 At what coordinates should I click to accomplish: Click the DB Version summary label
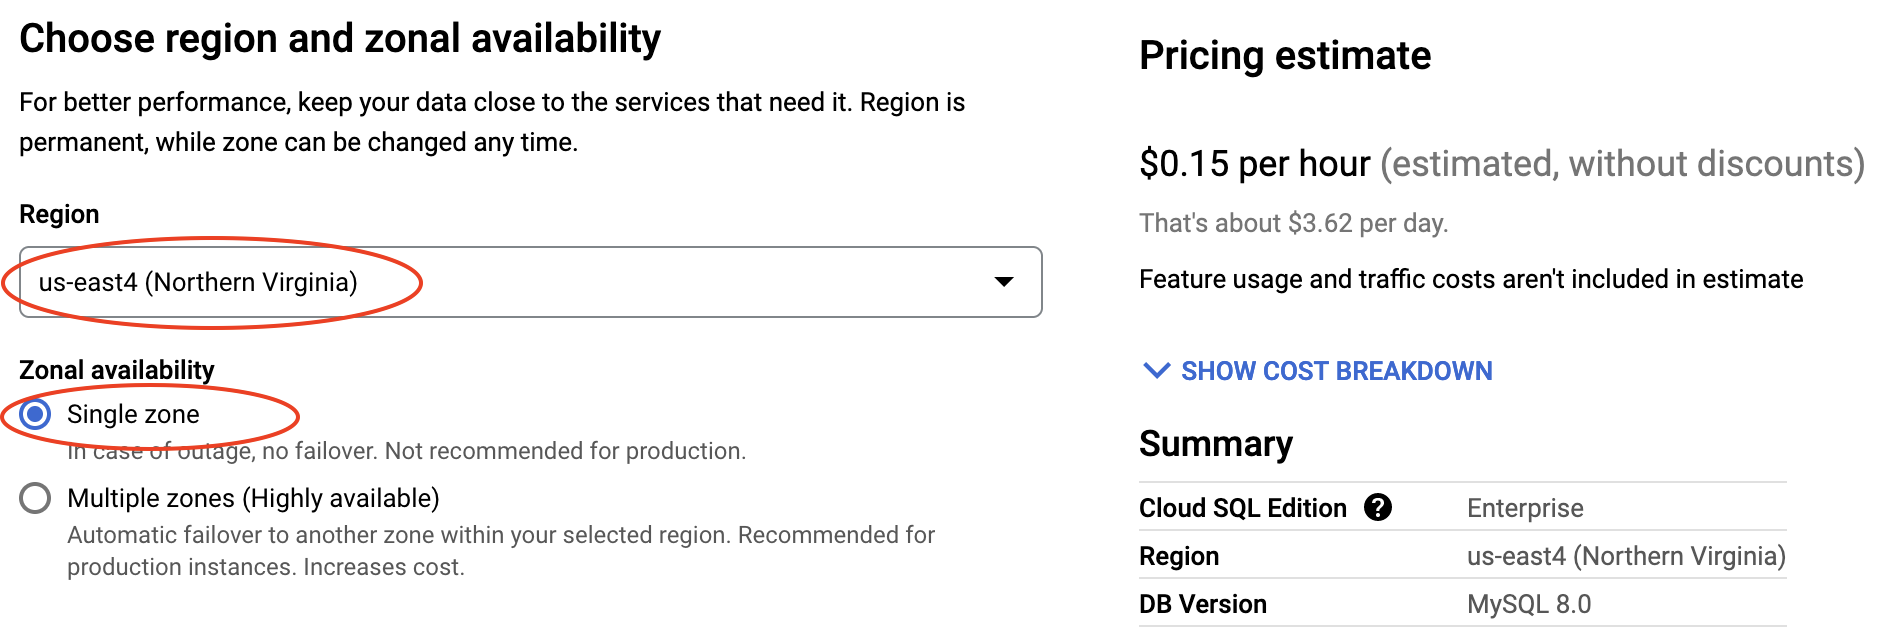[x=1203, y=604]
